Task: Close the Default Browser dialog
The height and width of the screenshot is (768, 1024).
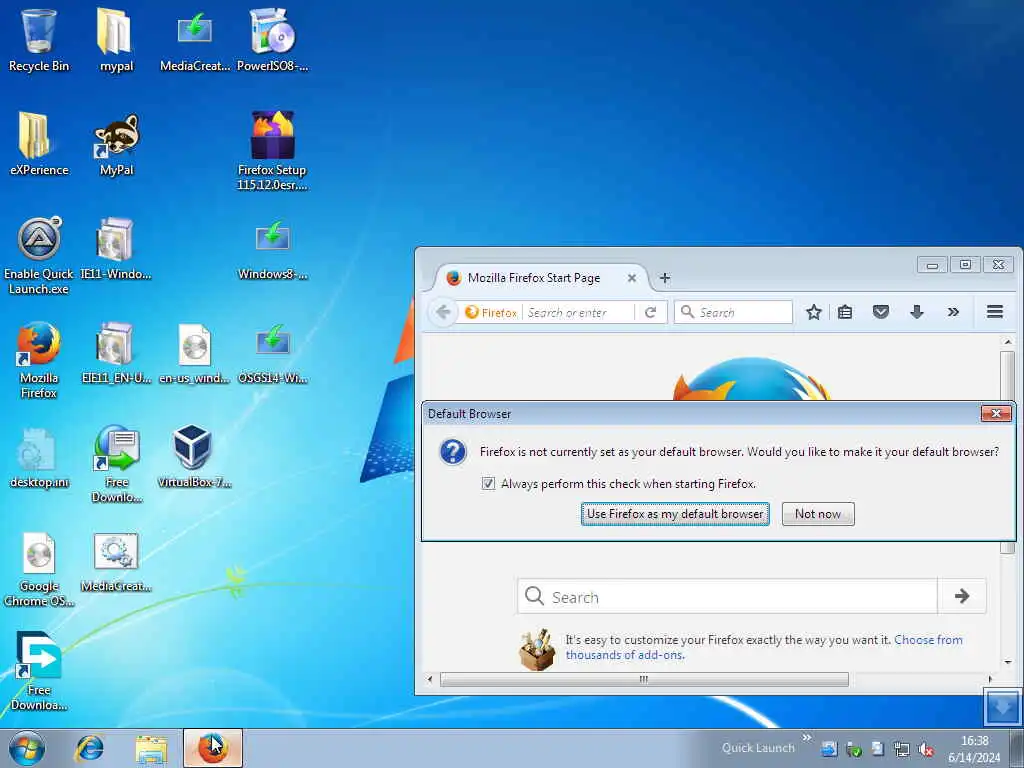Action: coord(996,413)
